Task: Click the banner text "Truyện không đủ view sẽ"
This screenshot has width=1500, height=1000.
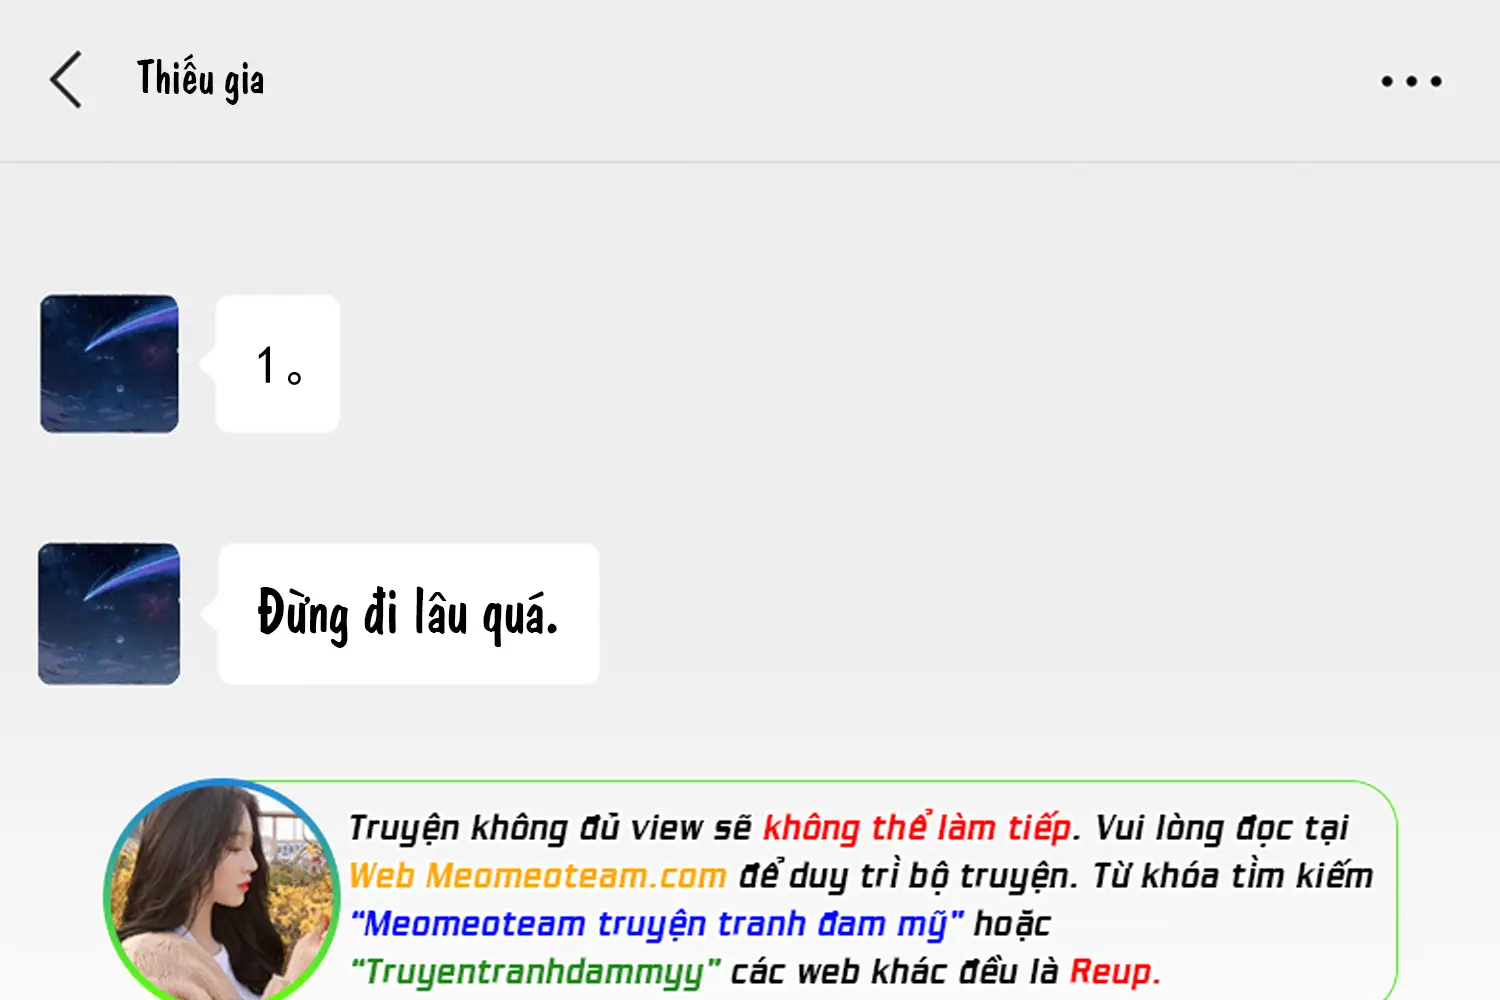Action: [x=550, y=828]
